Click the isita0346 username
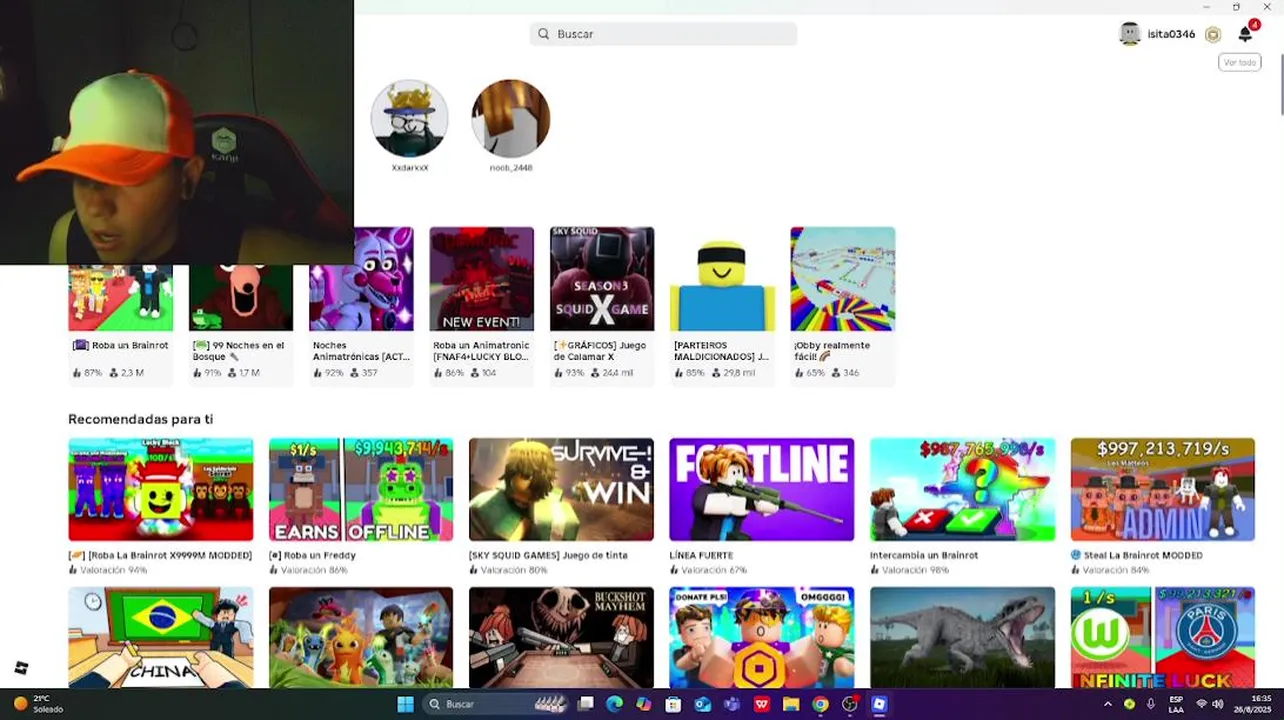The height and width of the screenshot is (720, 1284). (1171, 34)
